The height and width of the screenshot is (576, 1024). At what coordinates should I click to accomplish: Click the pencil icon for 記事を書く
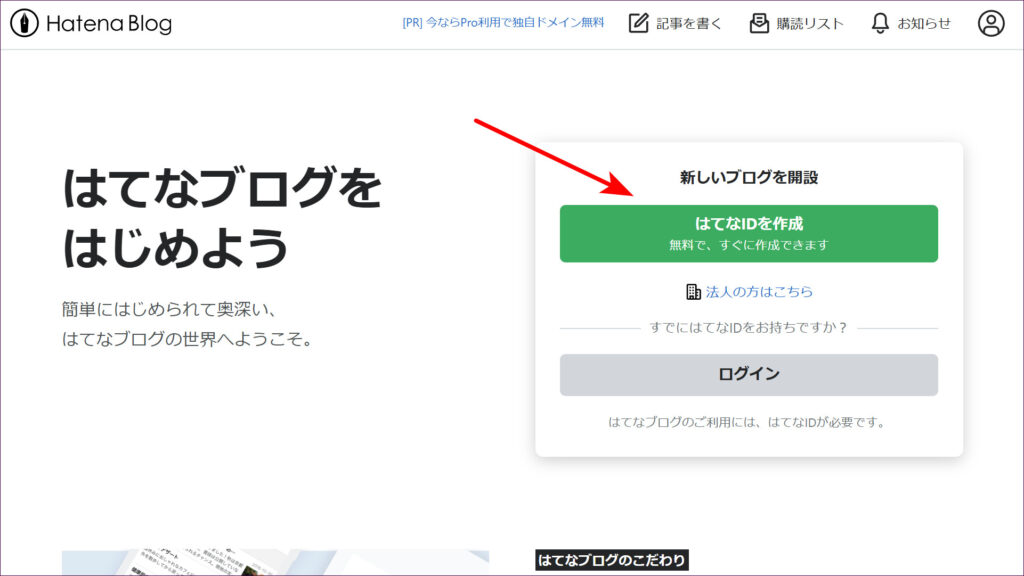pos(639,23)
